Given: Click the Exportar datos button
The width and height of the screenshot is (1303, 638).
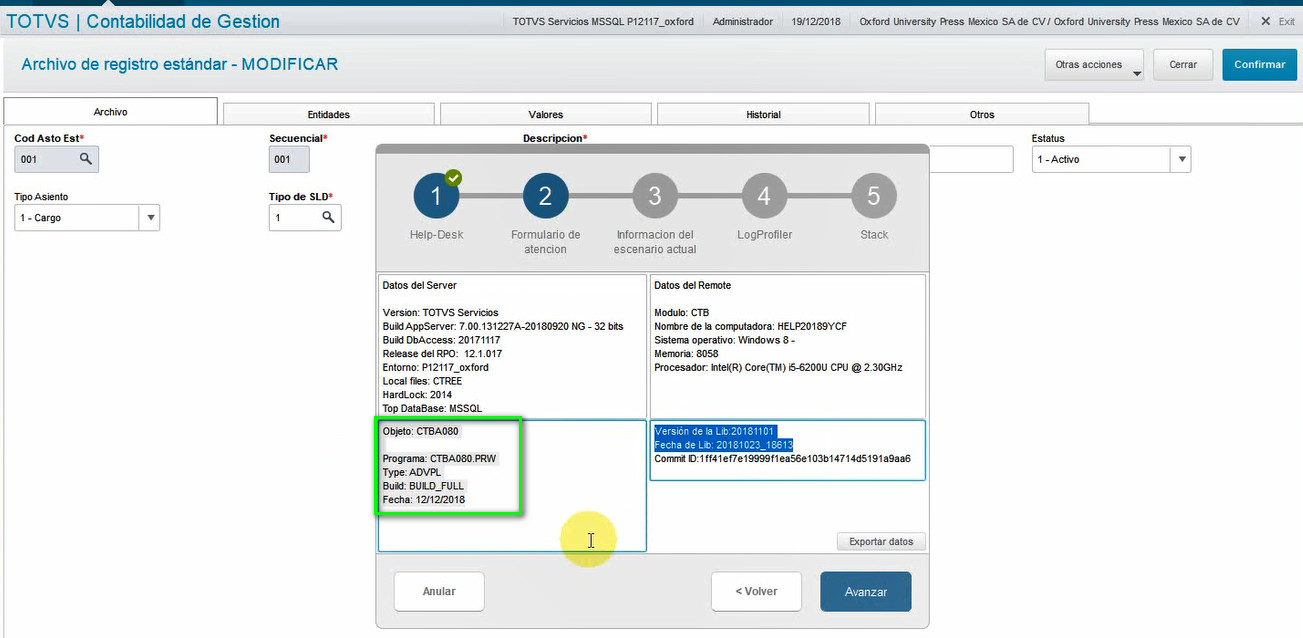Looking at the screenshot, I should click(881, 541).
